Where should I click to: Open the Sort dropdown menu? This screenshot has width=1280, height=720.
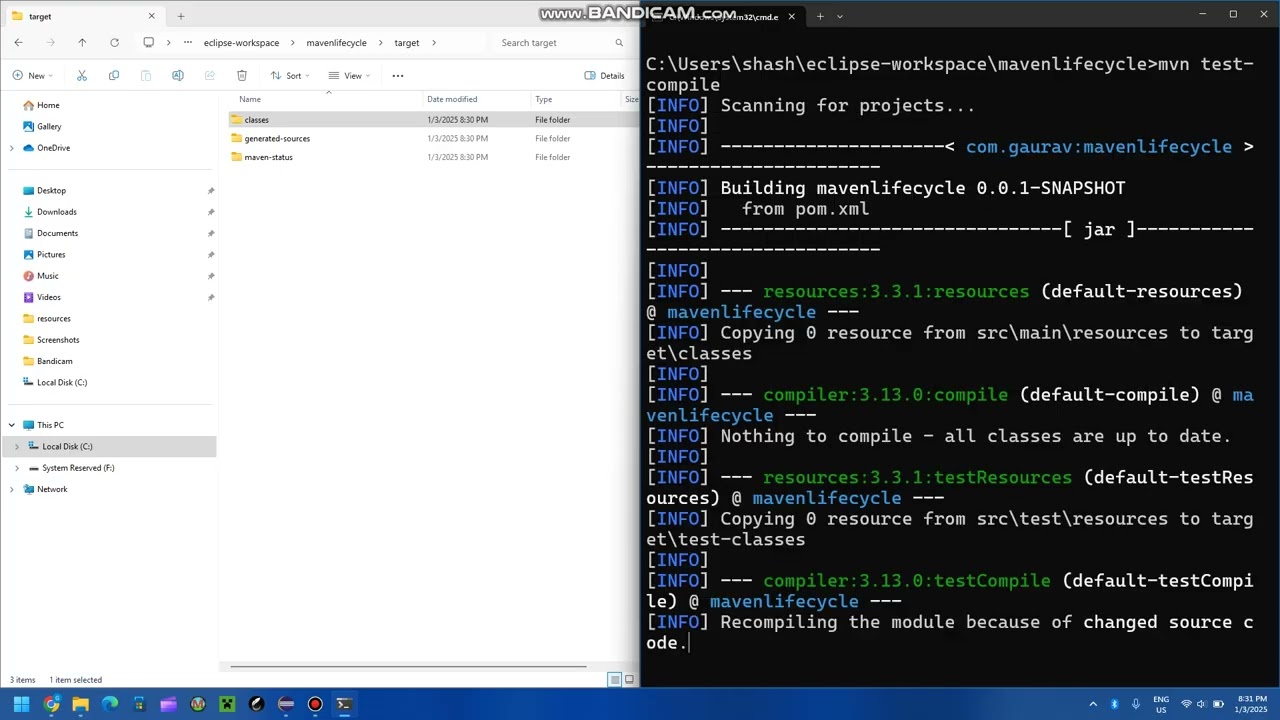tap(290, 76)
